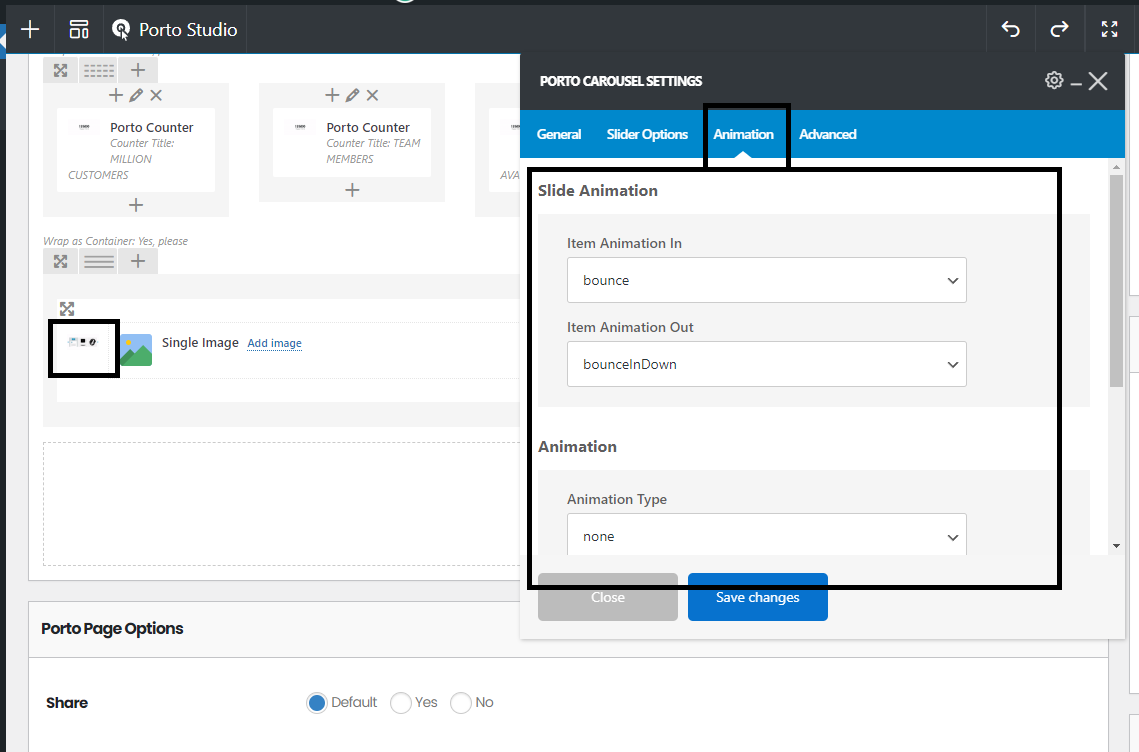The image size is (1139, 752).
Task: Select the Default Share radio button
Action: (317, 703)
